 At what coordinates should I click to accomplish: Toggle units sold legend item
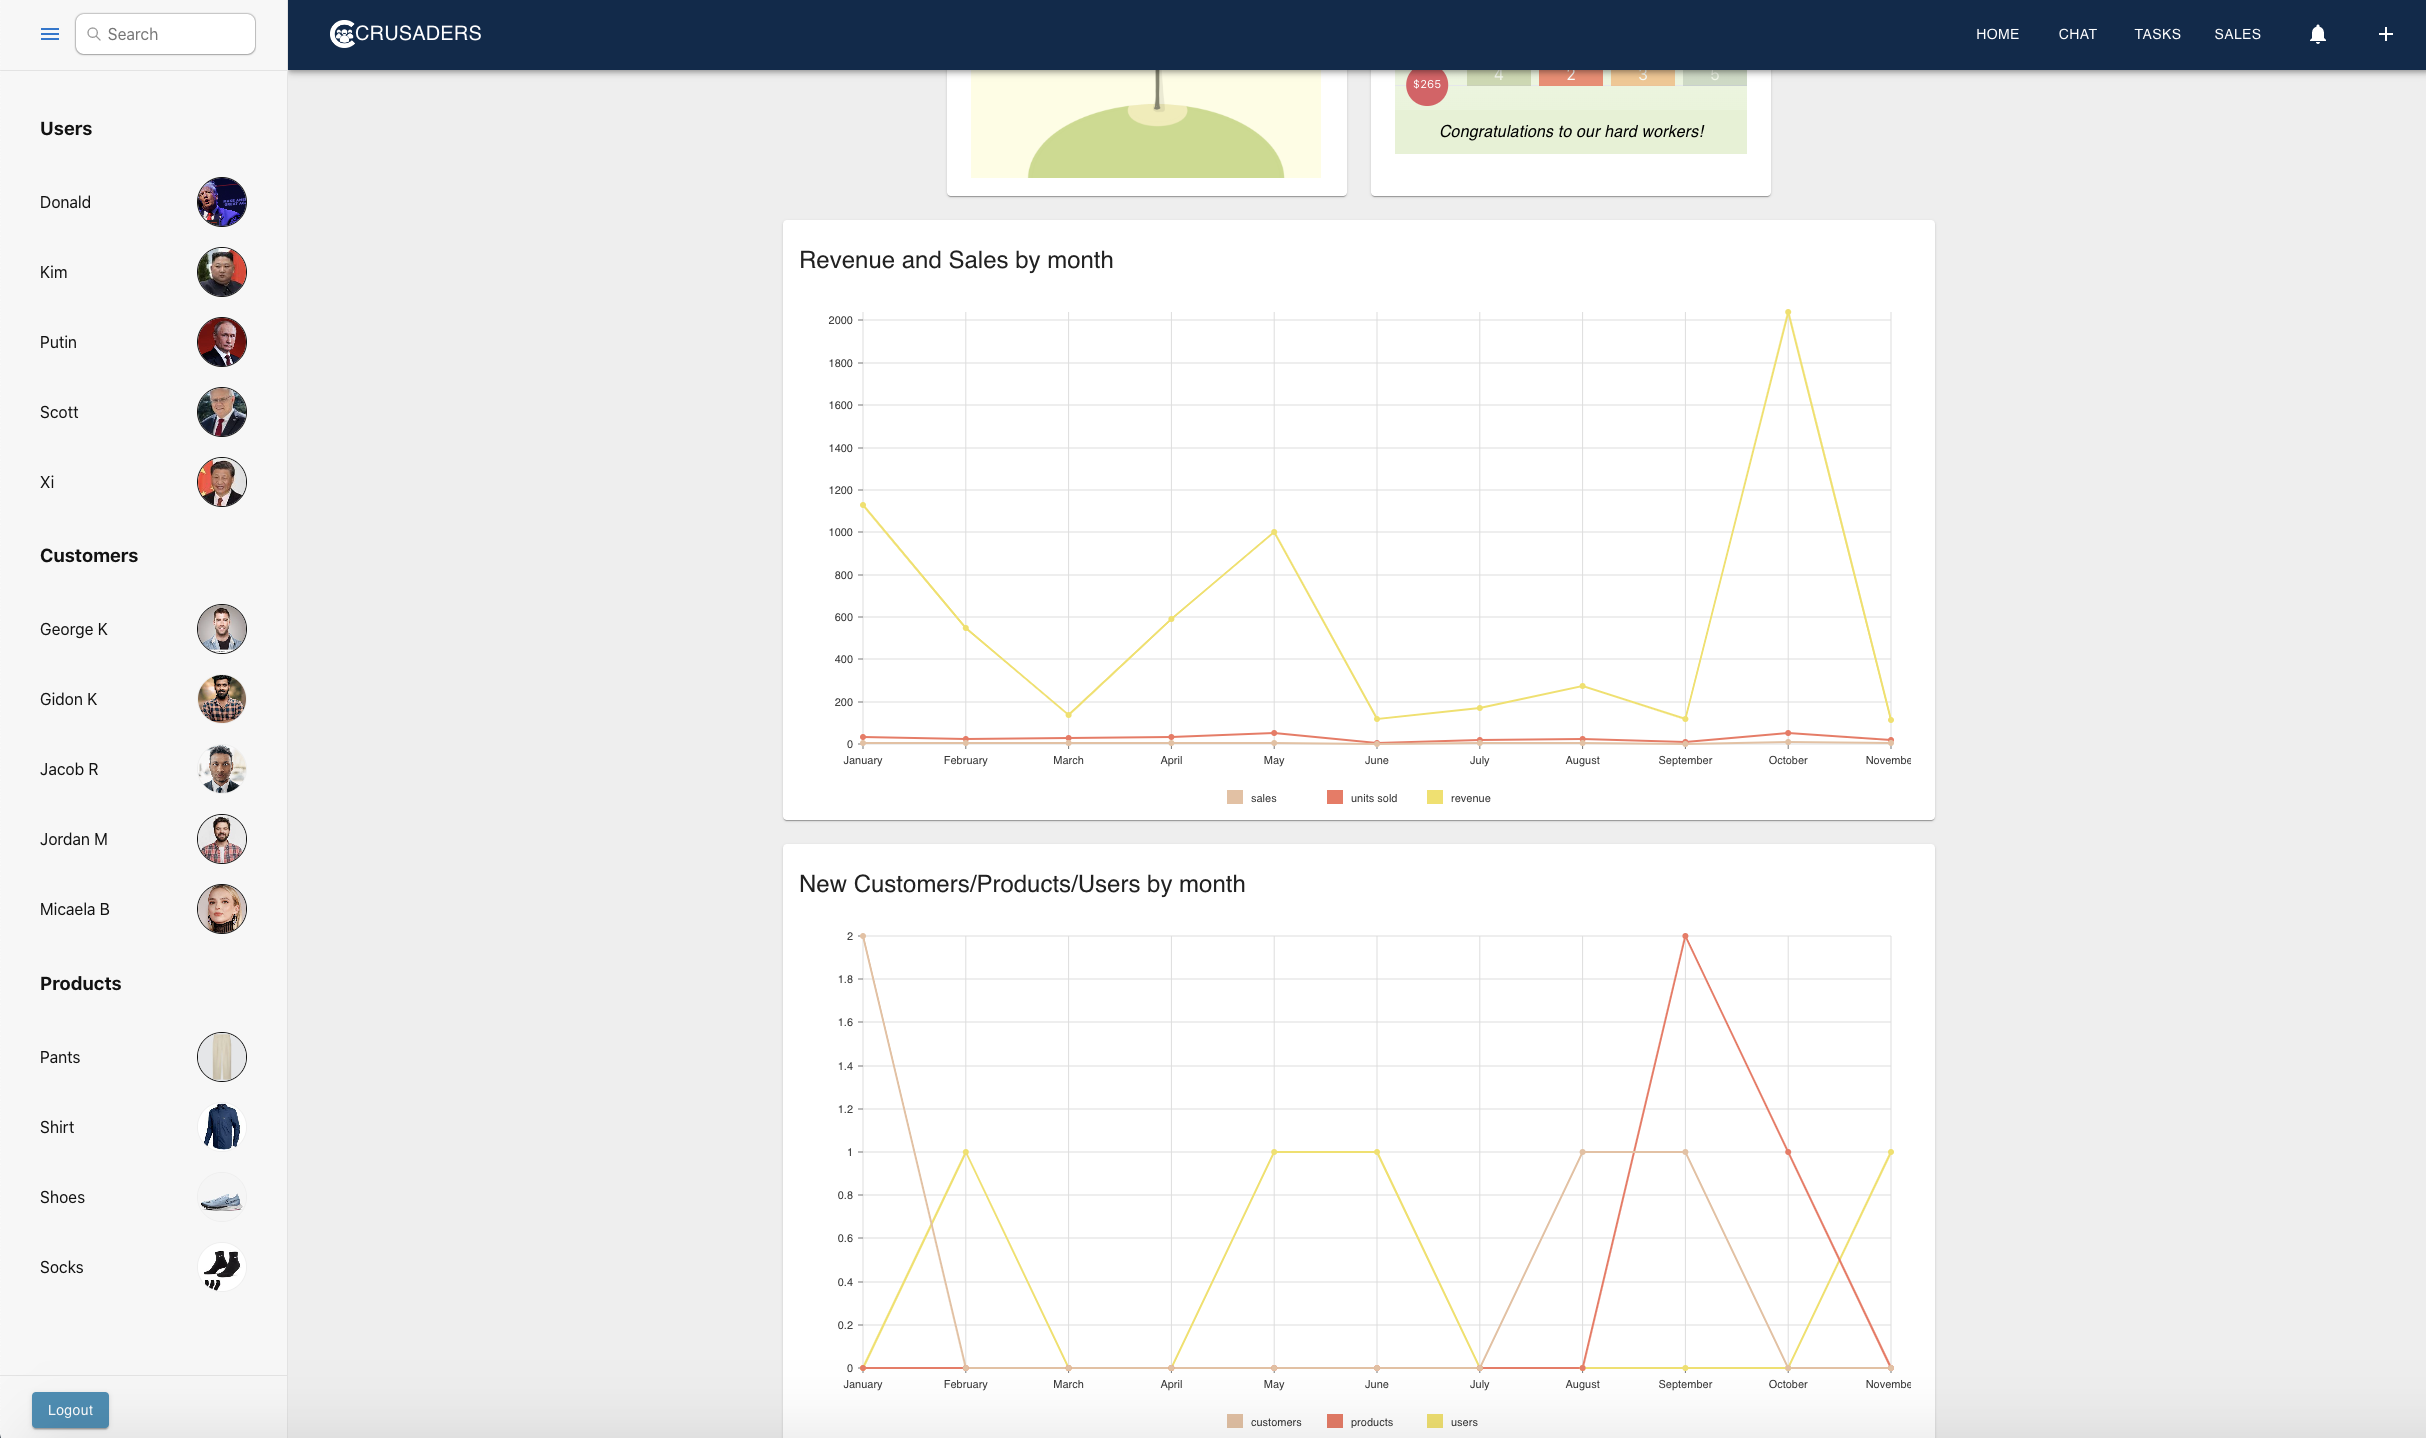point(1362,798)
